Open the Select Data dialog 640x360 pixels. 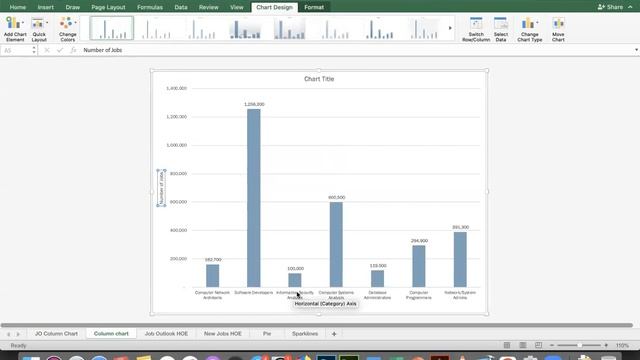501,29
